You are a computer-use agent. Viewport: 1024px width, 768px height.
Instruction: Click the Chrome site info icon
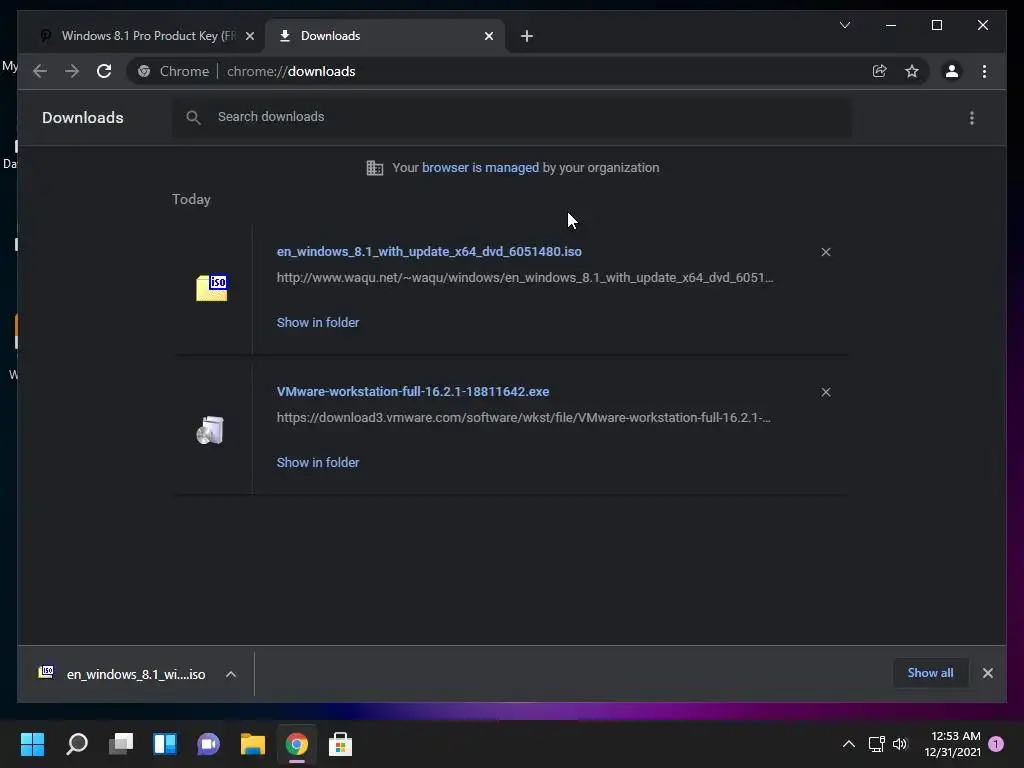tap(144, 71)
